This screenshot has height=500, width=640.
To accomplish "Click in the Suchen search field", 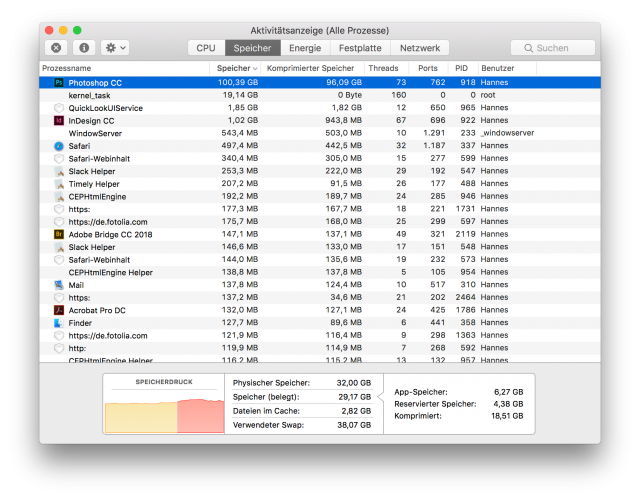I will [x=553, y=48].
